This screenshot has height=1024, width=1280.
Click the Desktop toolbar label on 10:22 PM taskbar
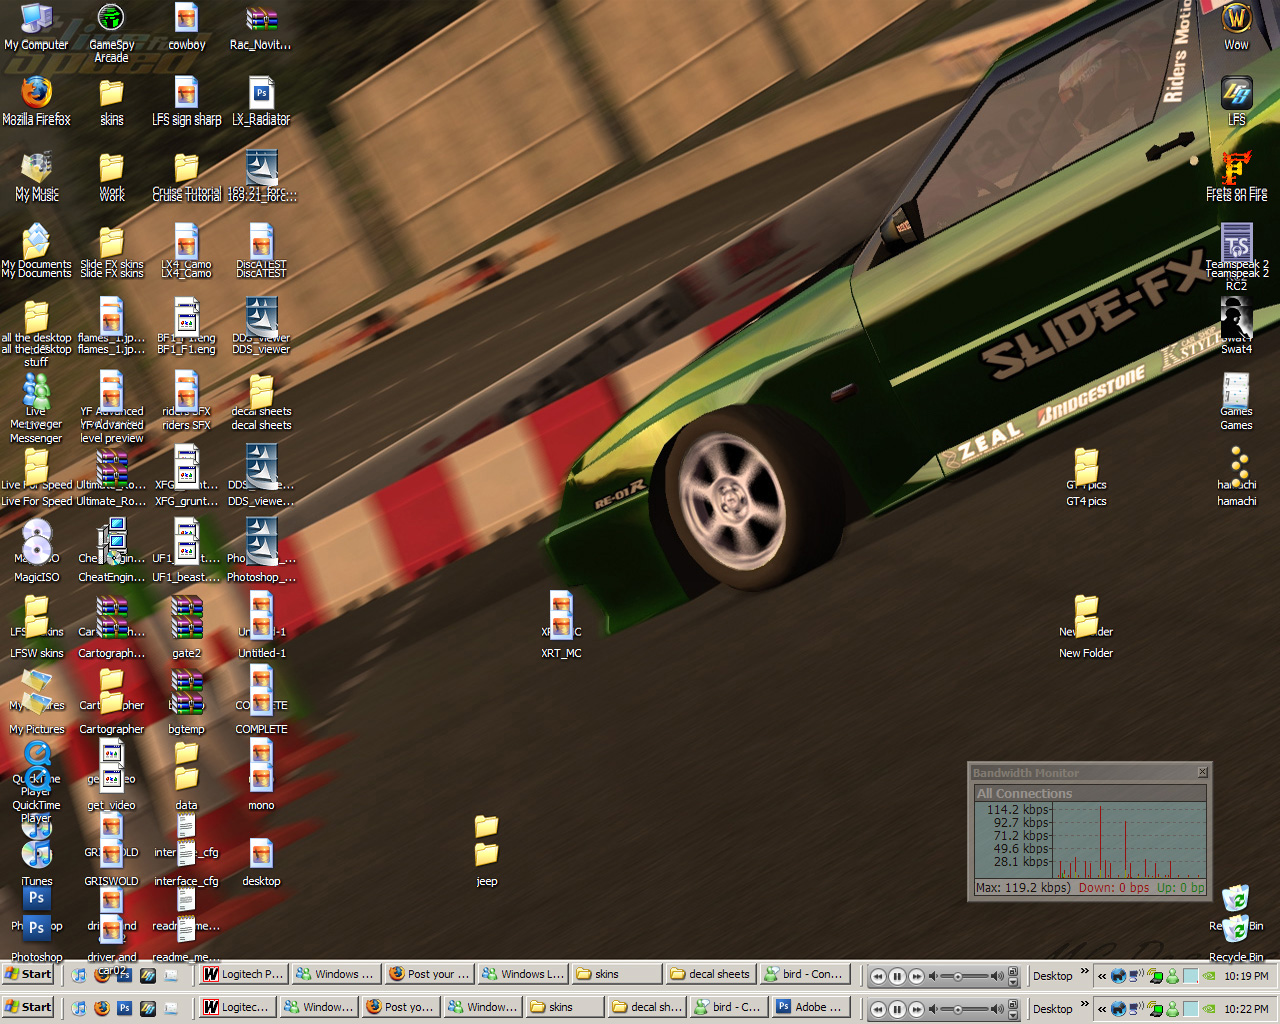pos(1053,1009)
